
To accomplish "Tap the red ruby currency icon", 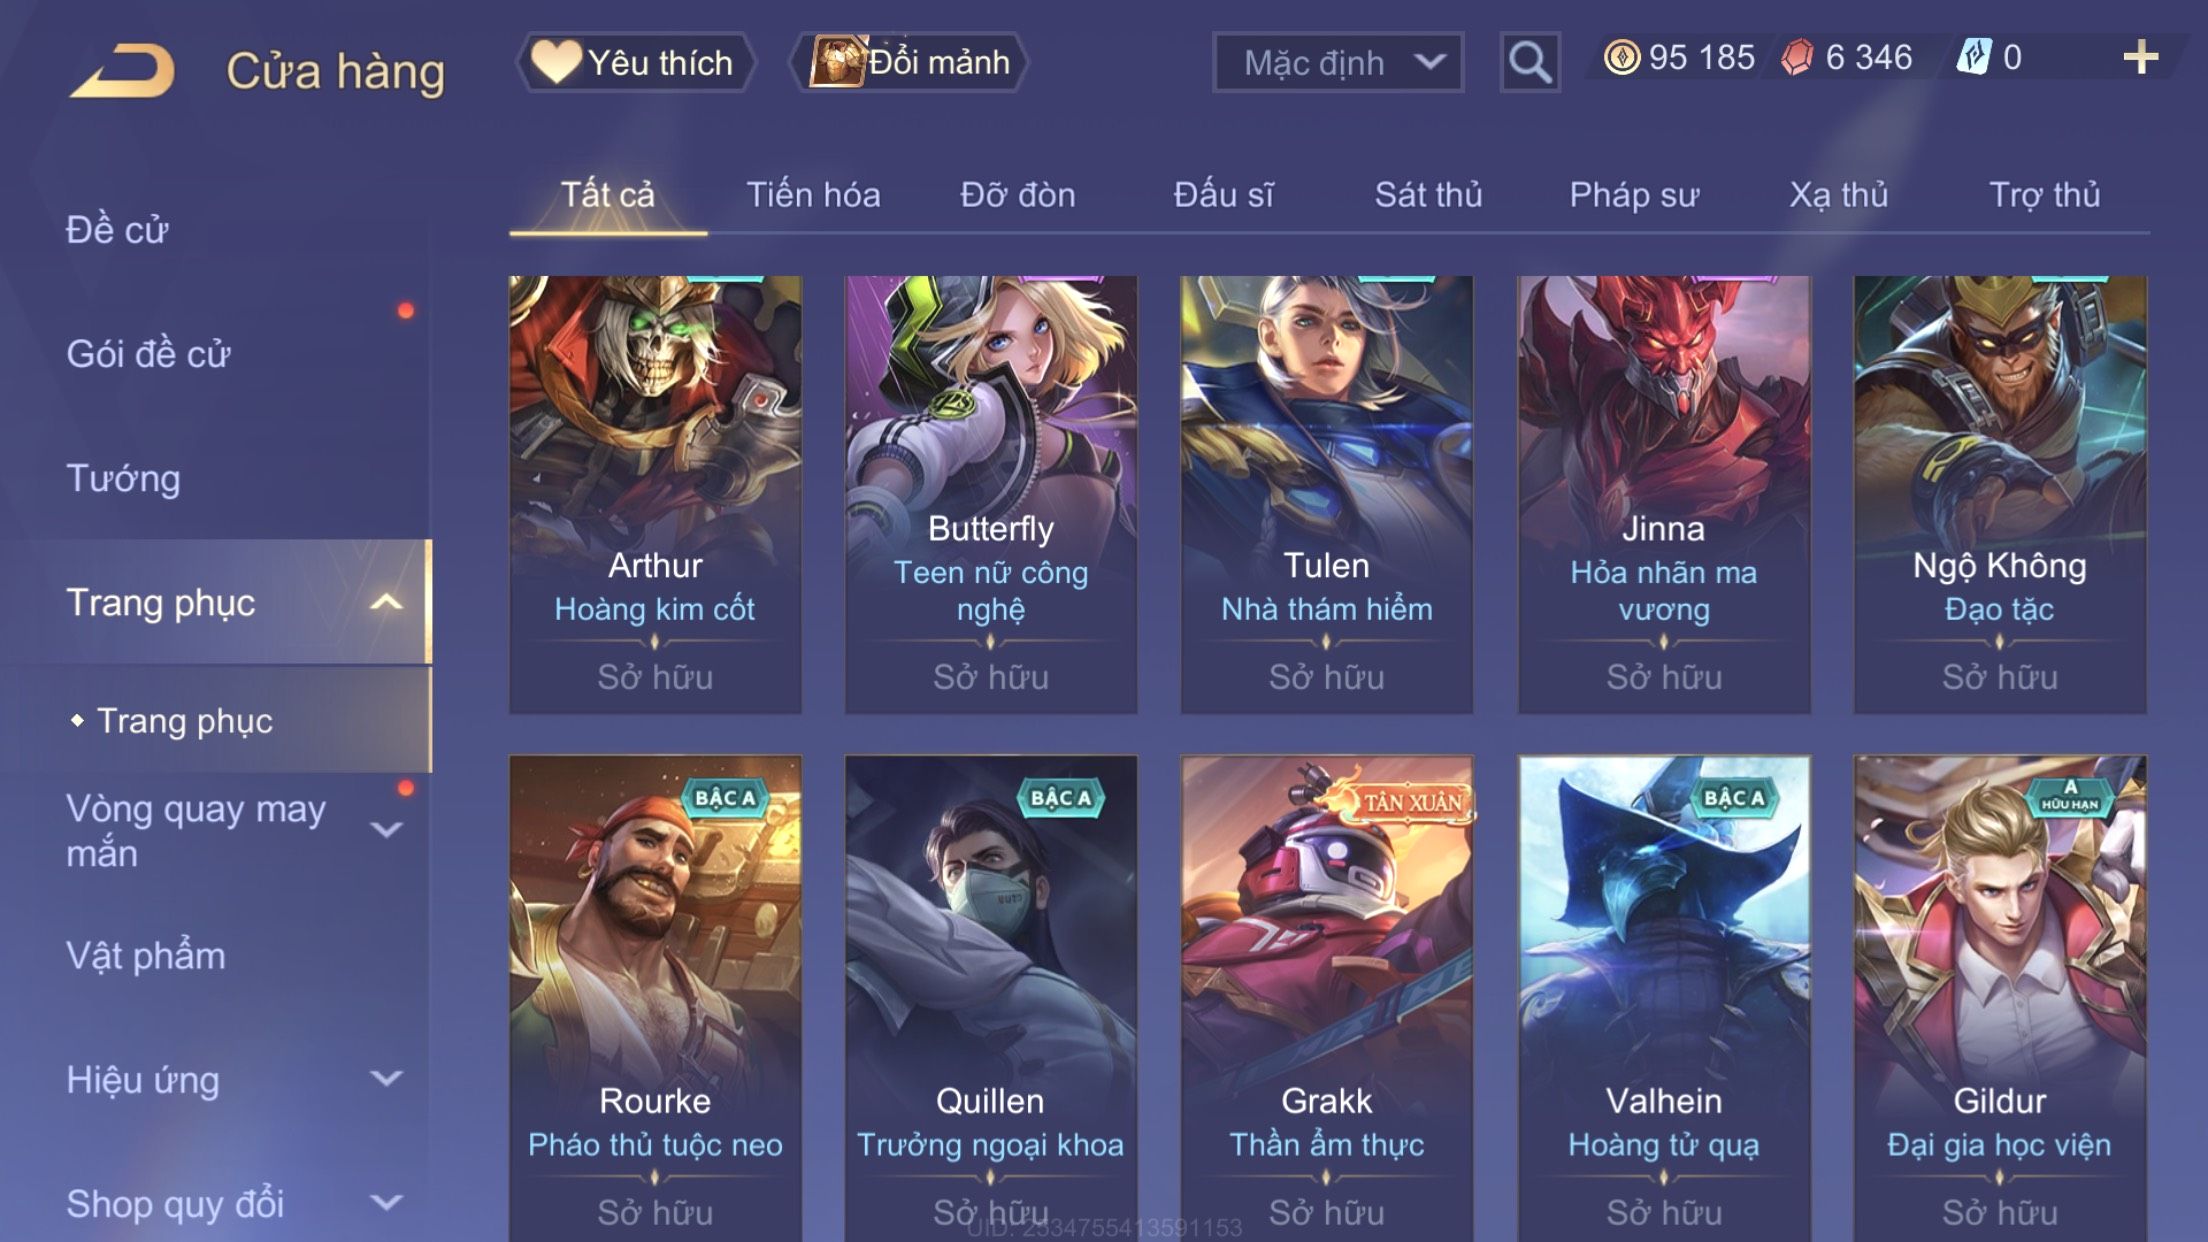I will 1797,57.
